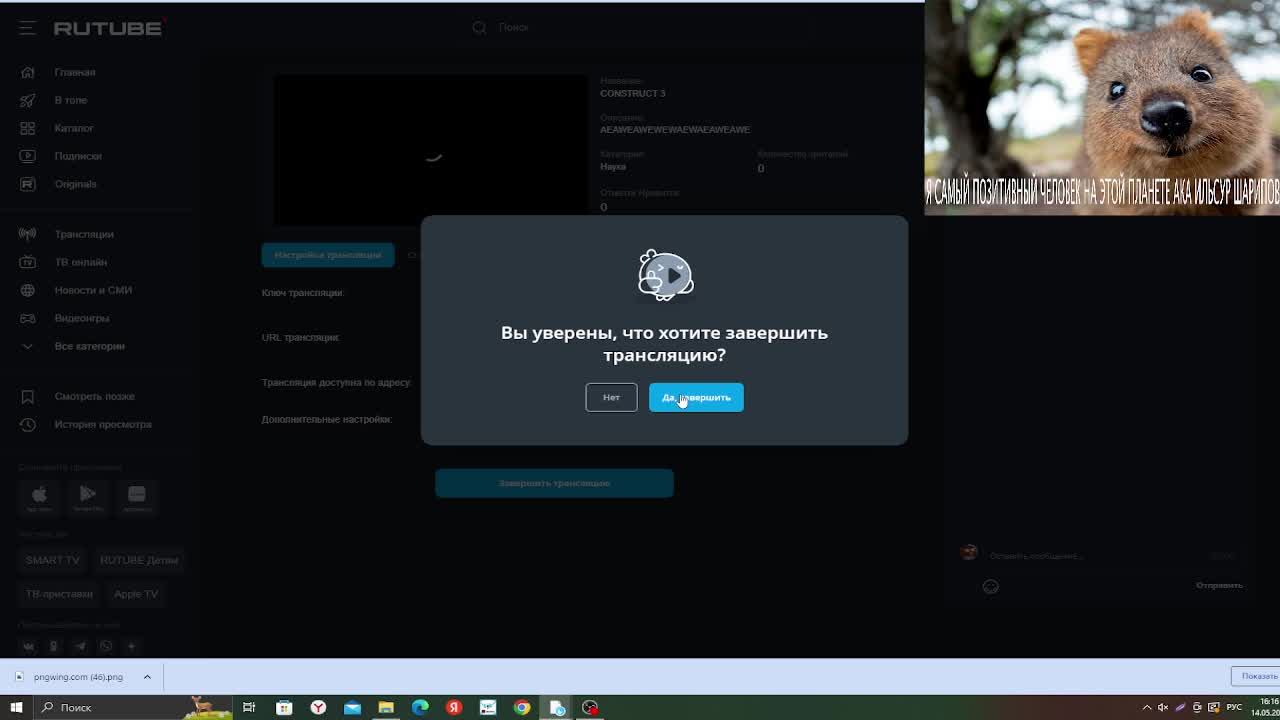
Task: Open the 'SMART TV' device button
Action: click(x=53, y=560)
